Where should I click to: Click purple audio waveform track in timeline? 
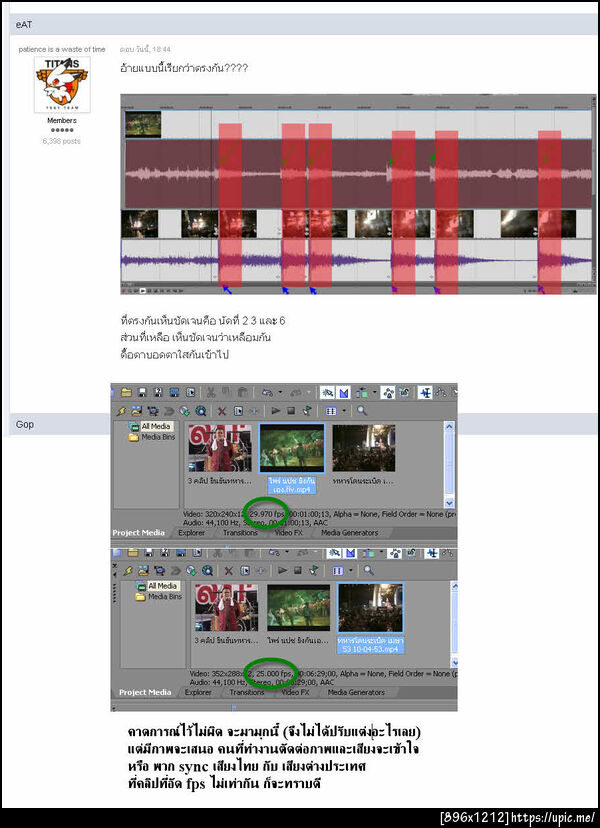[x=357, y=260]
